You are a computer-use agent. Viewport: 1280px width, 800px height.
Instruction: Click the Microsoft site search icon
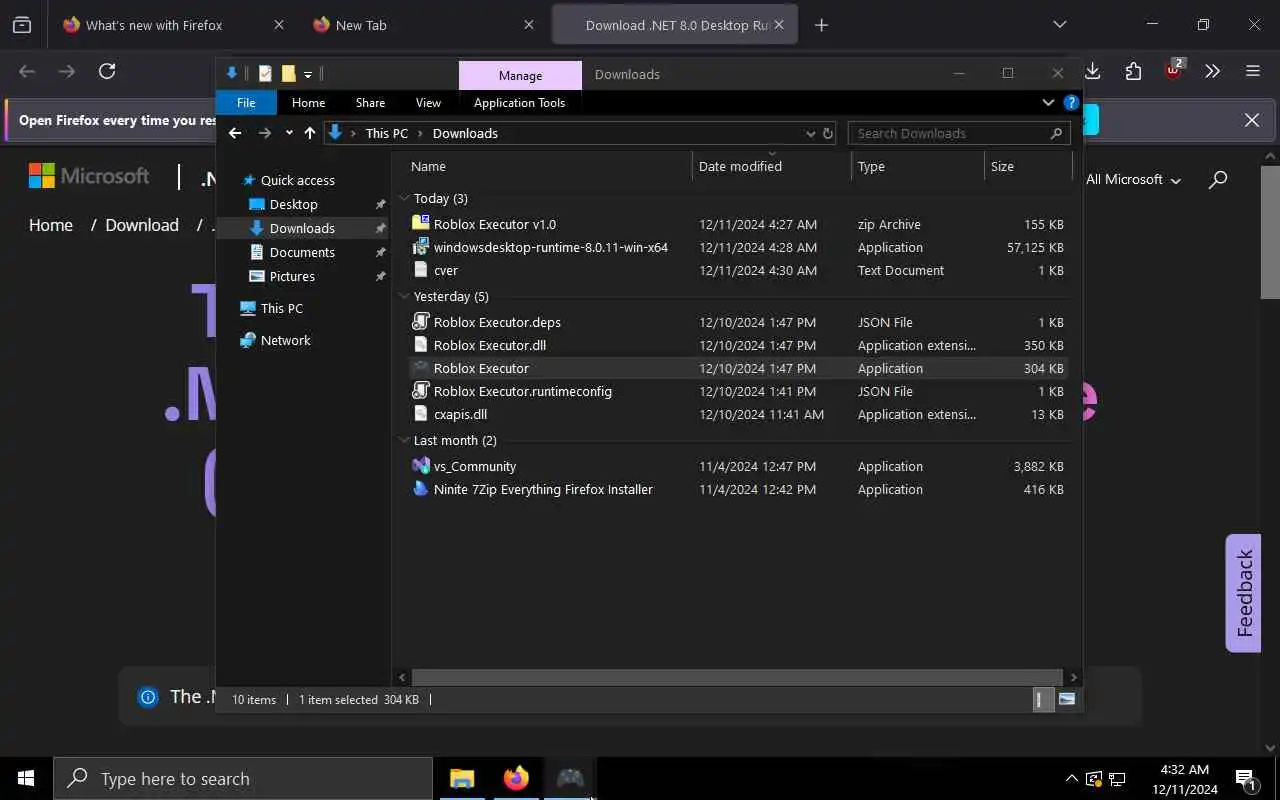click(x=1218, y=180)
